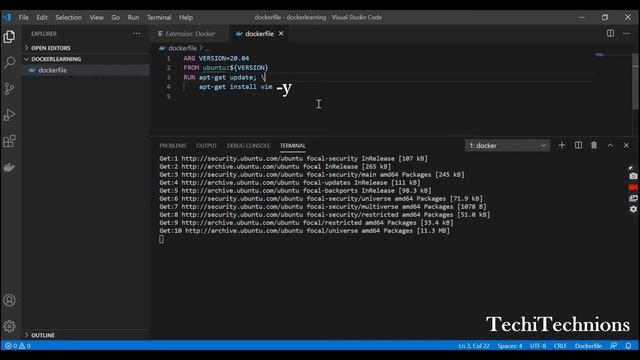Screen dimensions: 640x360
Task: Open the terminal selector dropdown '1: docker'
Action: [507, 145]
